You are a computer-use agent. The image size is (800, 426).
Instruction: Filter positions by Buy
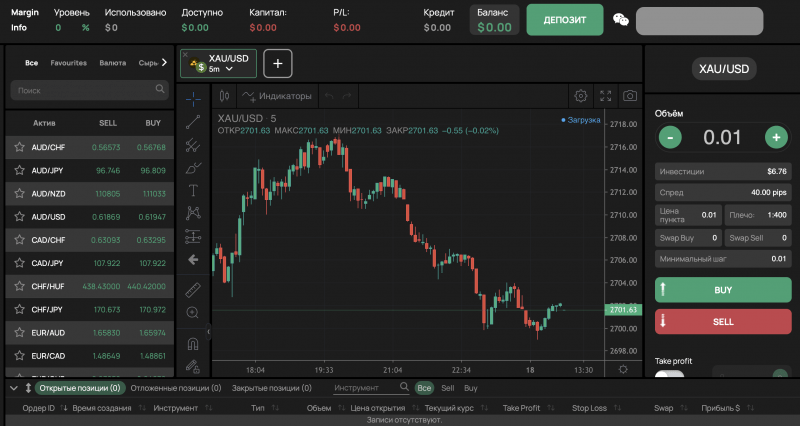pos(470,388)
